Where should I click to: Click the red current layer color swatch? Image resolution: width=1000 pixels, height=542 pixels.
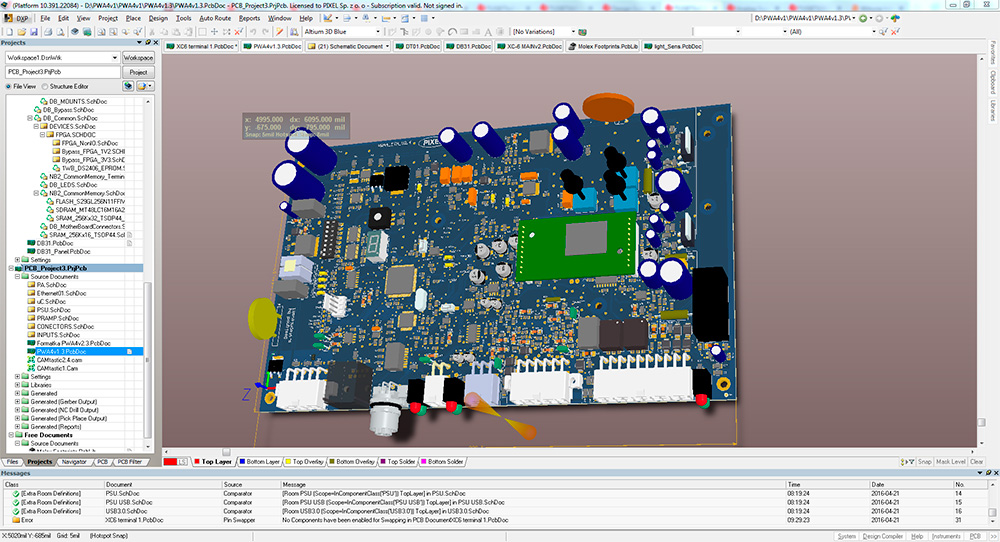pyautogui.click(x=170, y=462)
